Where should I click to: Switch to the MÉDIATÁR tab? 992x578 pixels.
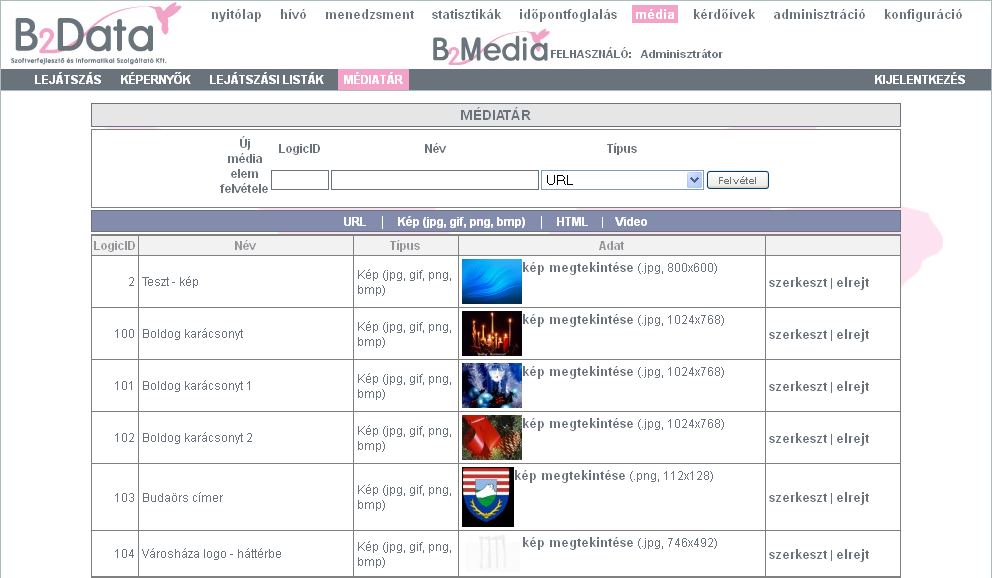[x=372, y=79]
